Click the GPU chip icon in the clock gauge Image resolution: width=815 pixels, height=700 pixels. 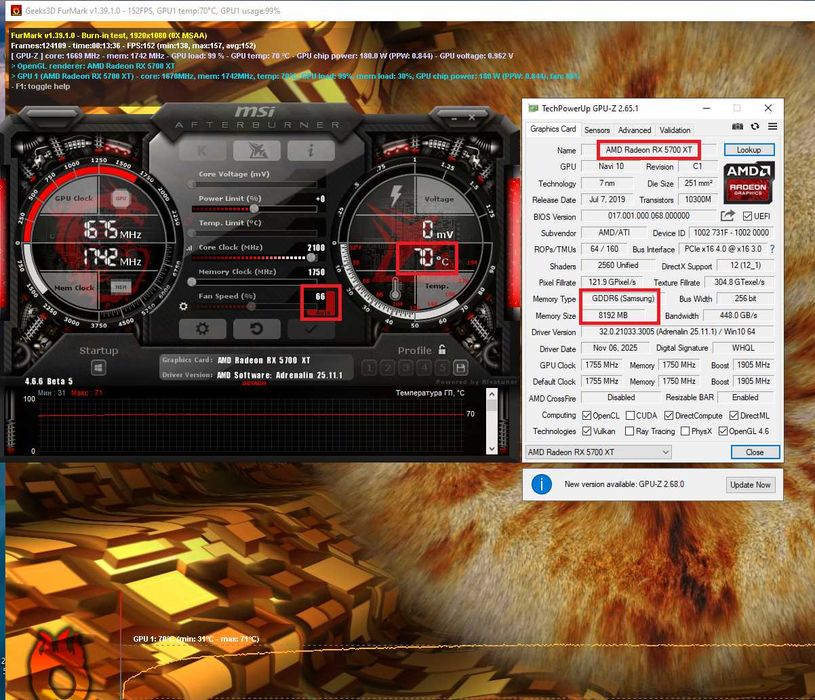pyautogui.click(x=121, y=199)
